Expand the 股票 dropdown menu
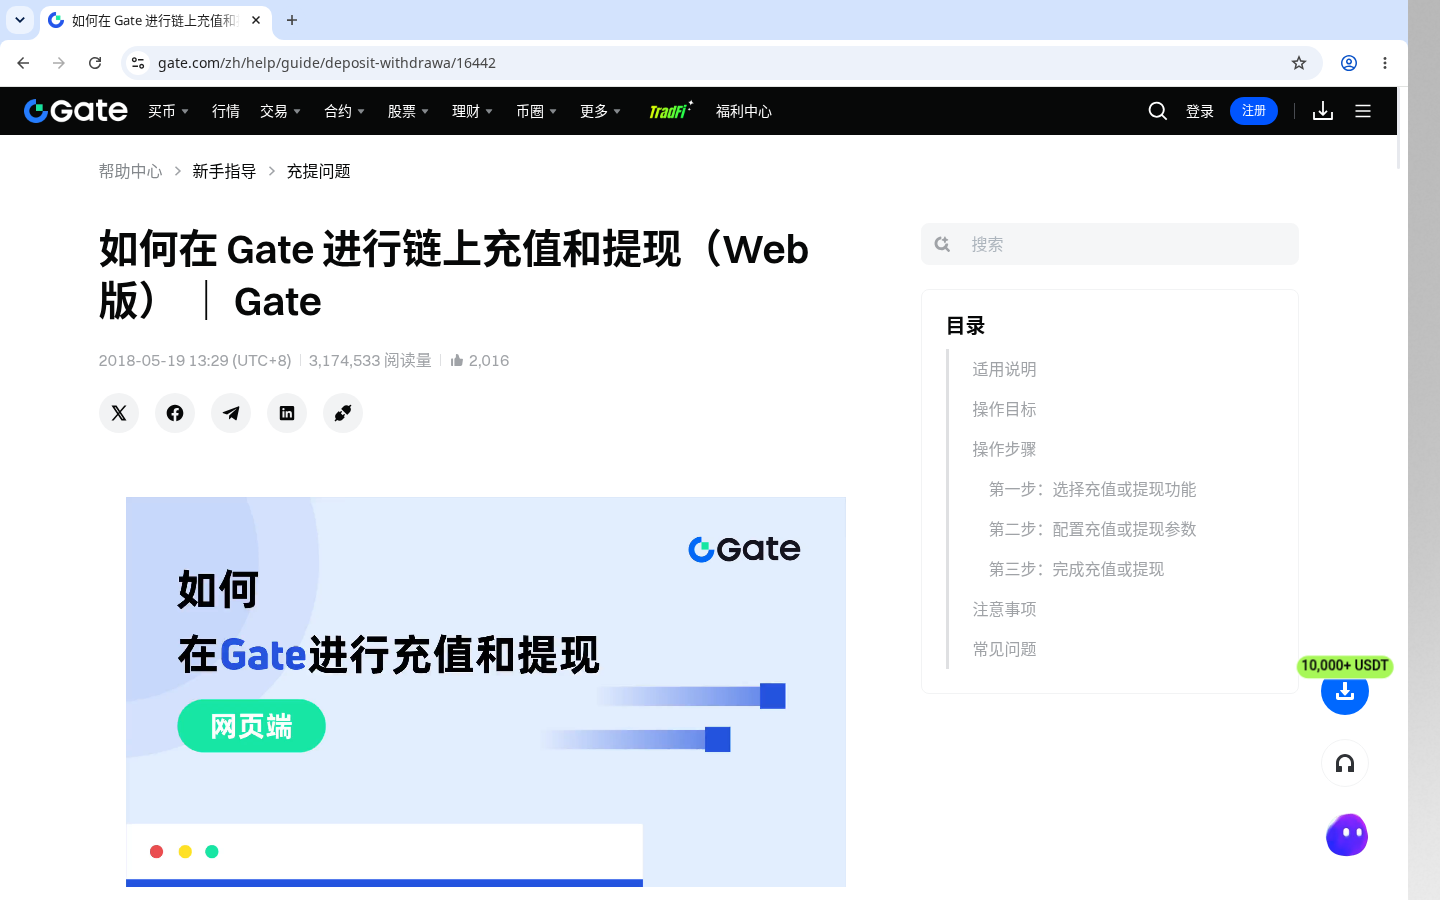Screen dimensions: 1440x900 point(408,111)
